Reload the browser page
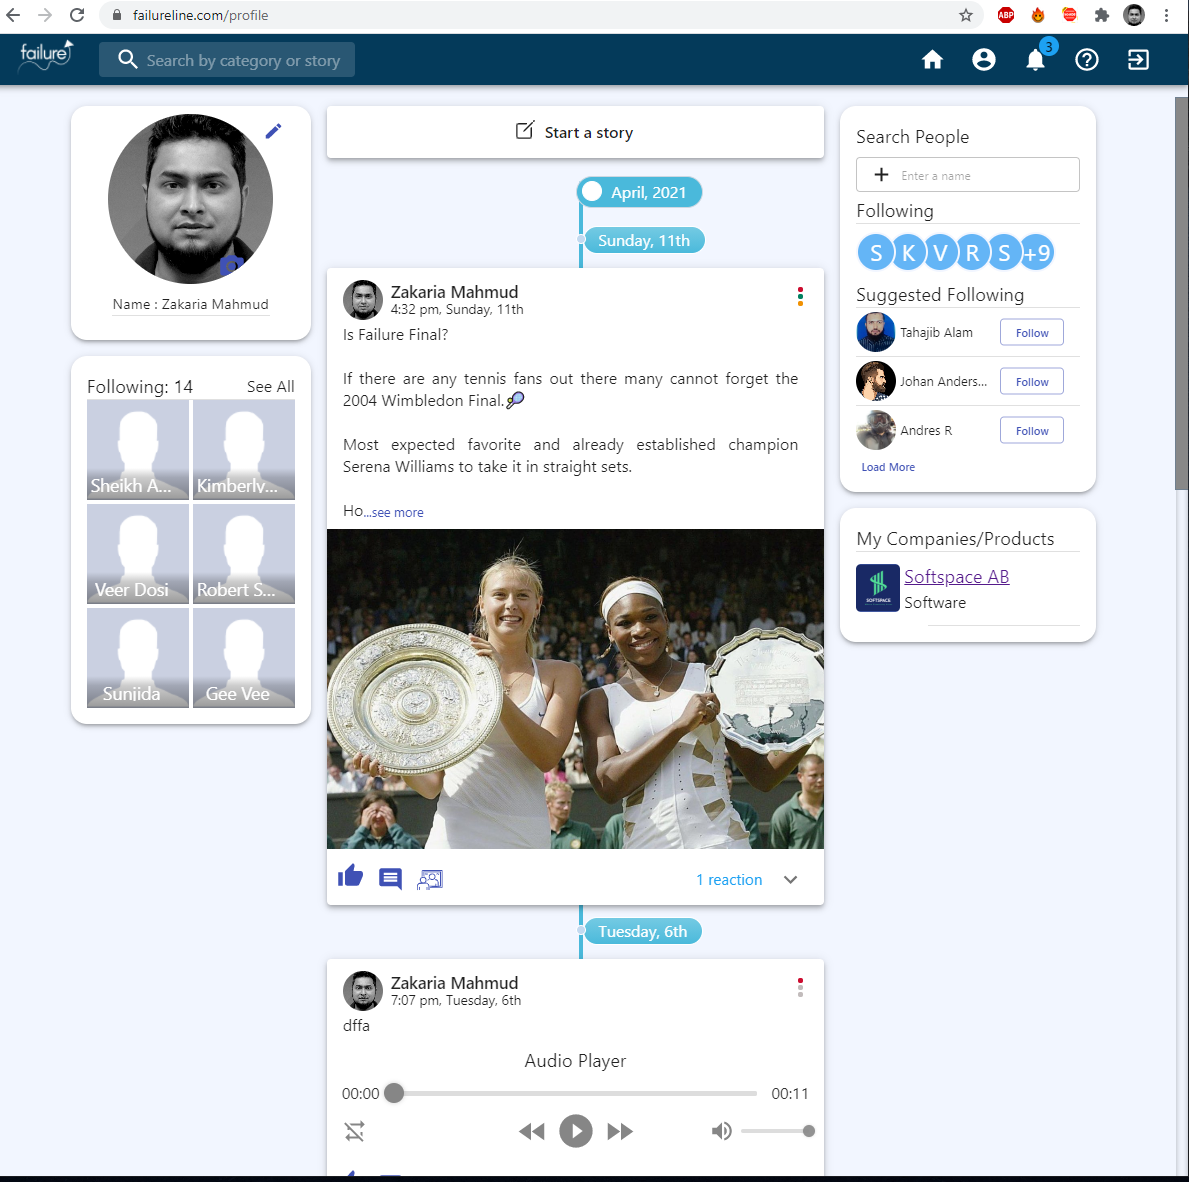 coord(77,15)
